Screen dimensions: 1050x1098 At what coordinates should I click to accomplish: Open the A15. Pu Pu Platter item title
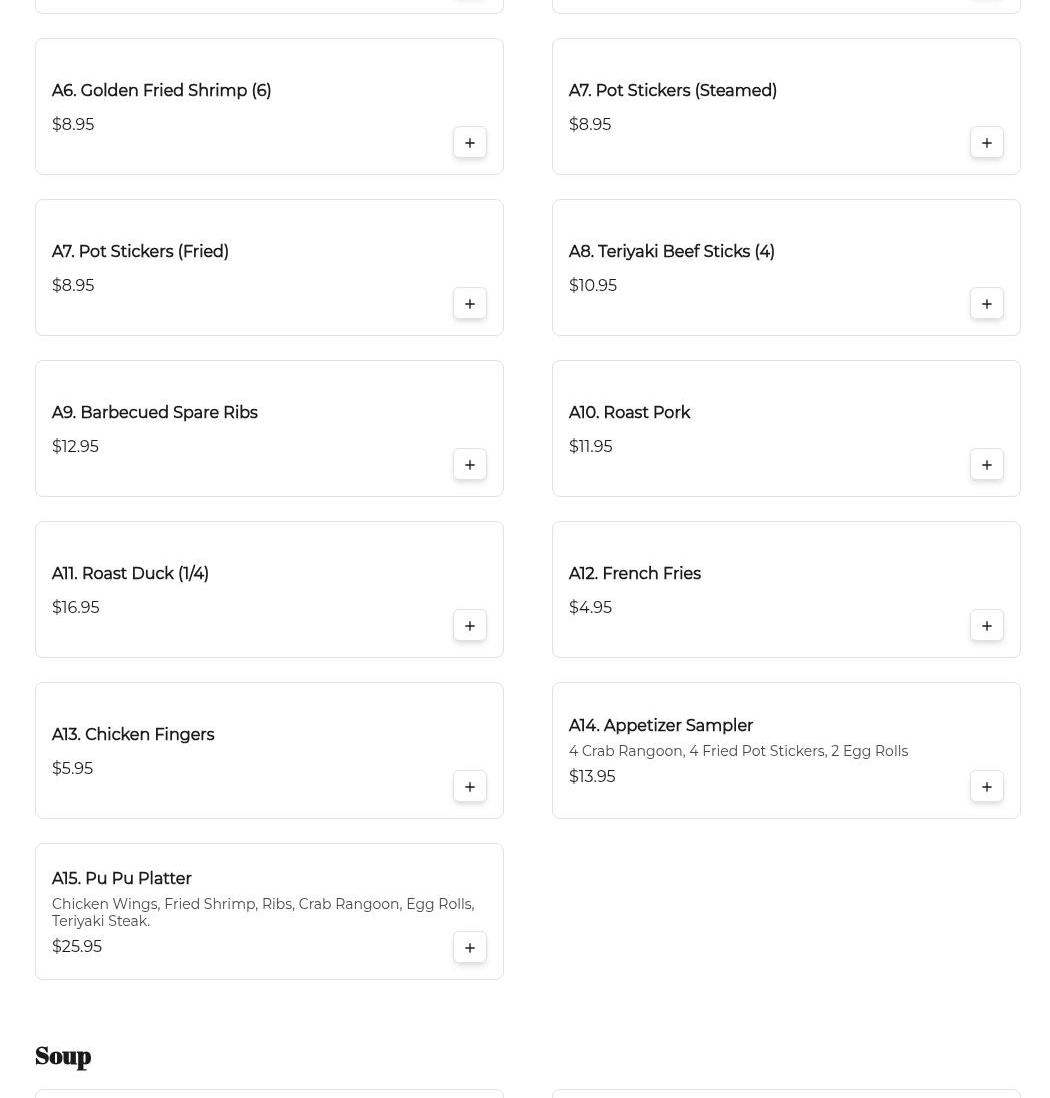(121, 879)
